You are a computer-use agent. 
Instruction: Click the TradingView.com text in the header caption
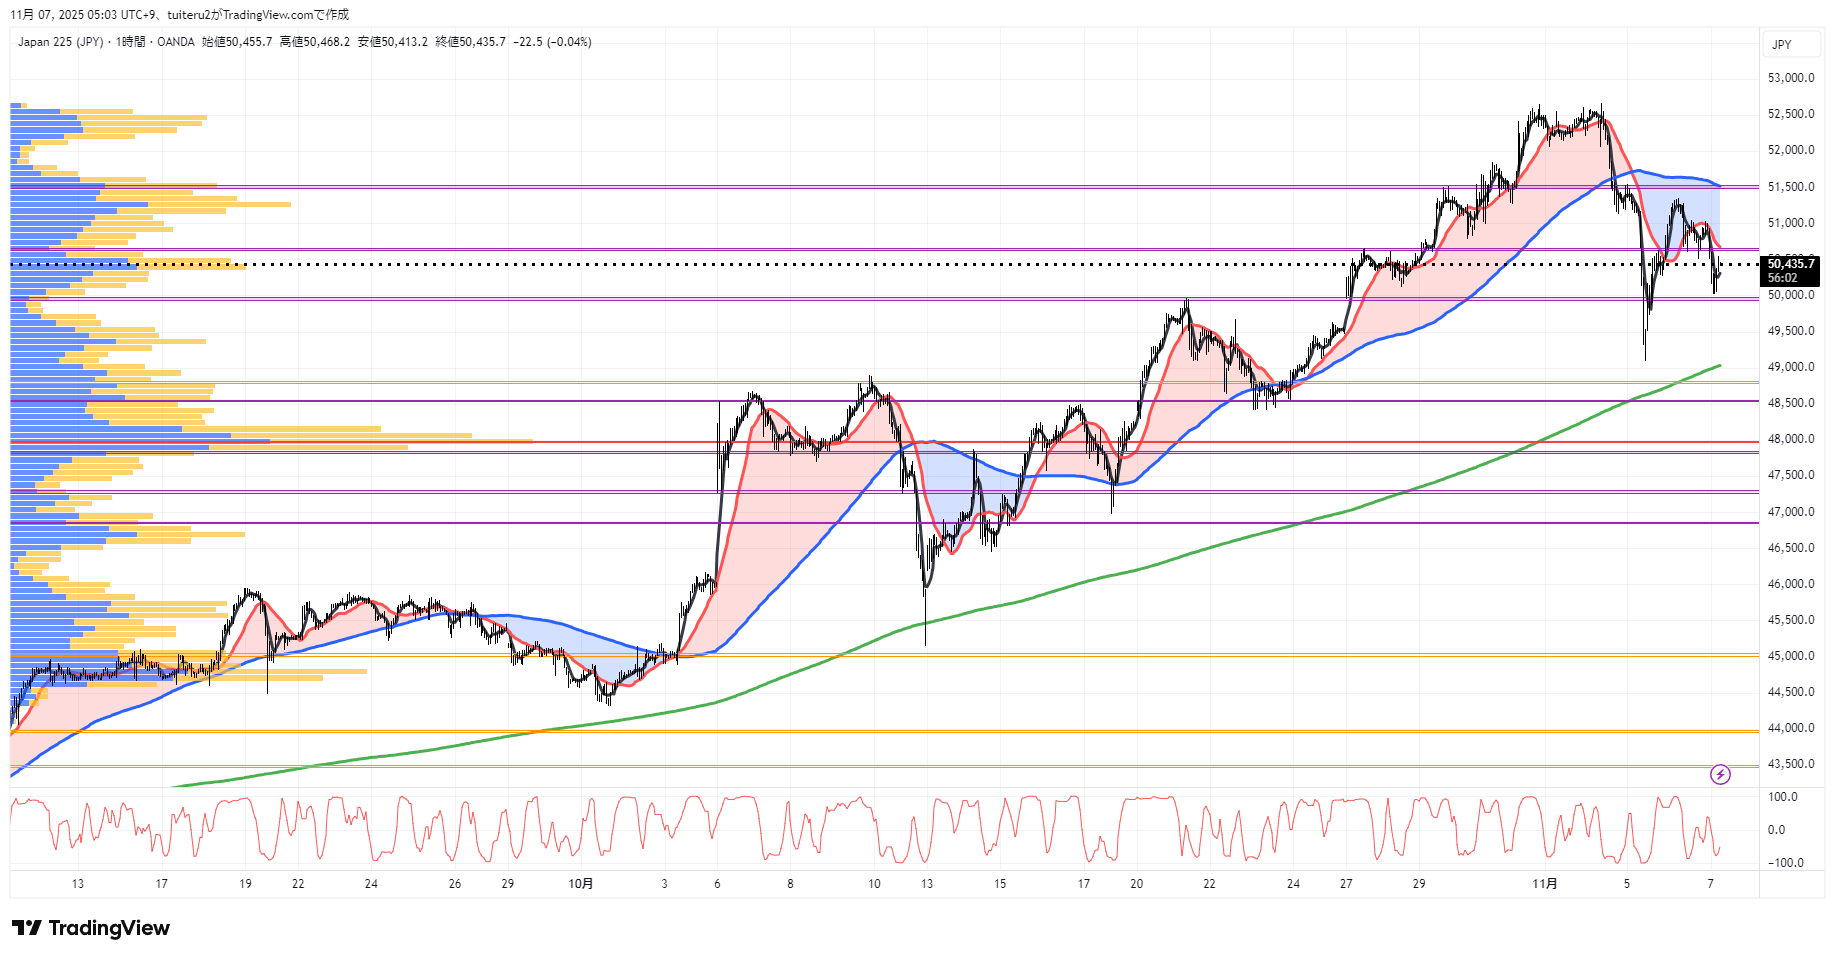click(267, 15)
